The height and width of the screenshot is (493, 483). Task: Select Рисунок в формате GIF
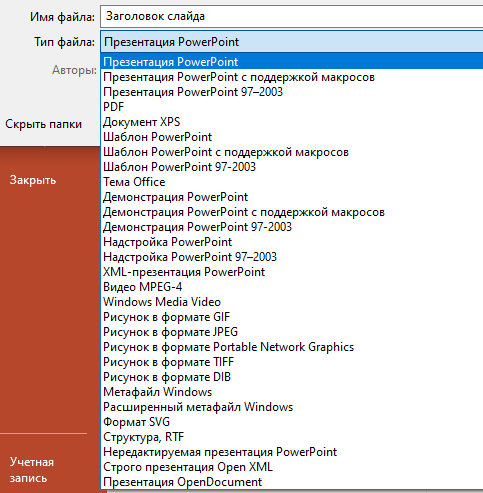[292, 317]
